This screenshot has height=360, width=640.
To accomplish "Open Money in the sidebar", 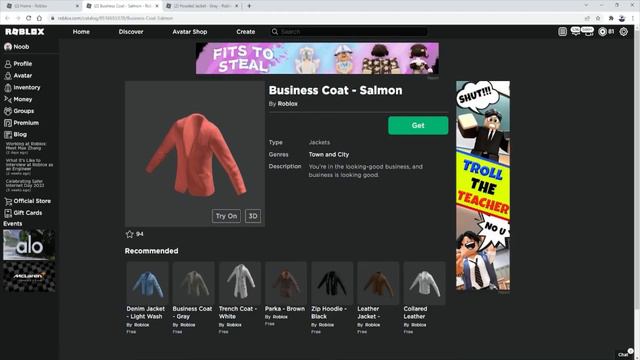I will tap(18, 99).
